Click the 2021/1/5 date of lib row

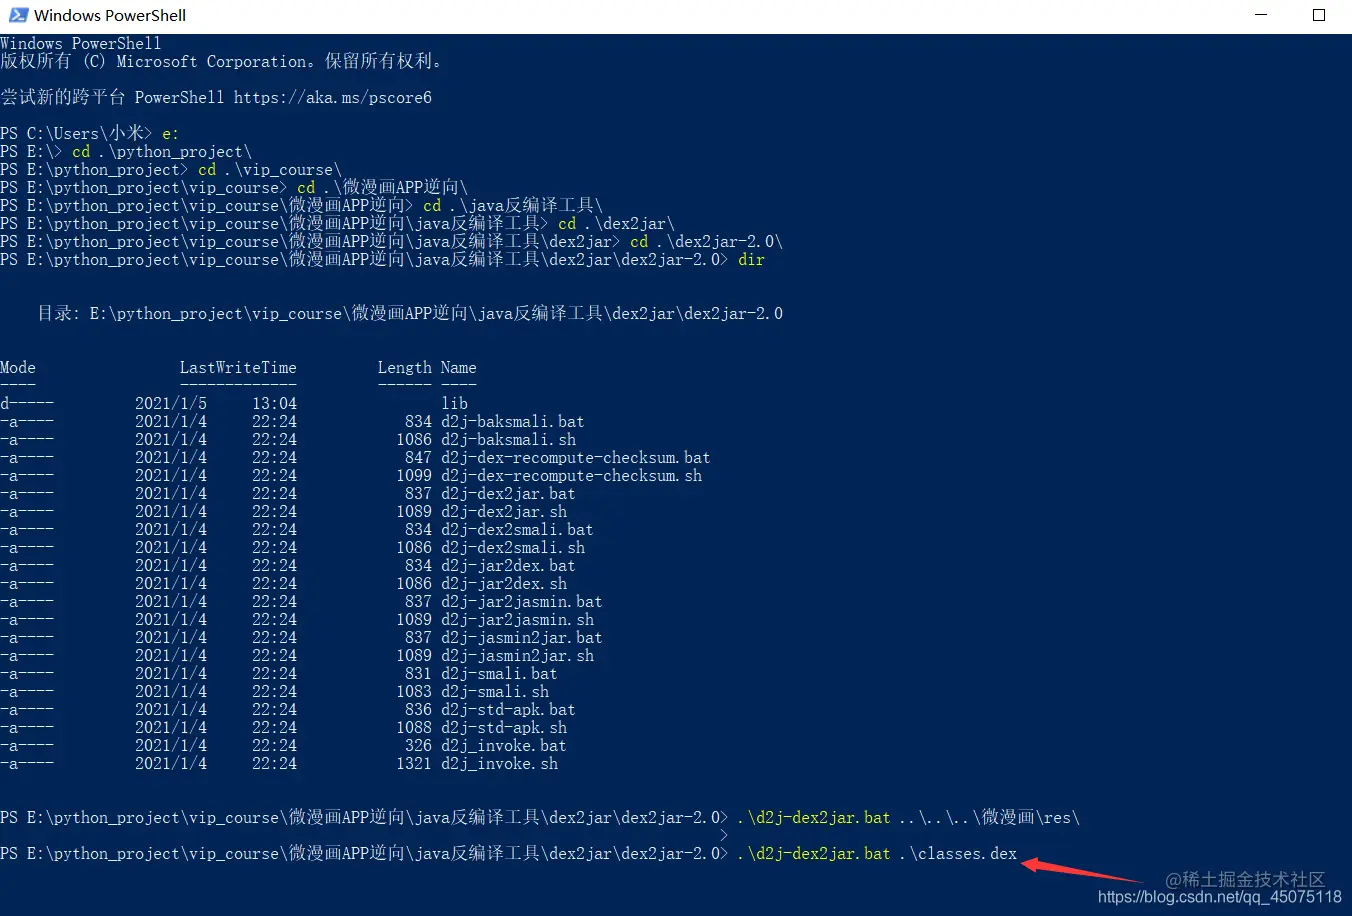coord(171,404)
